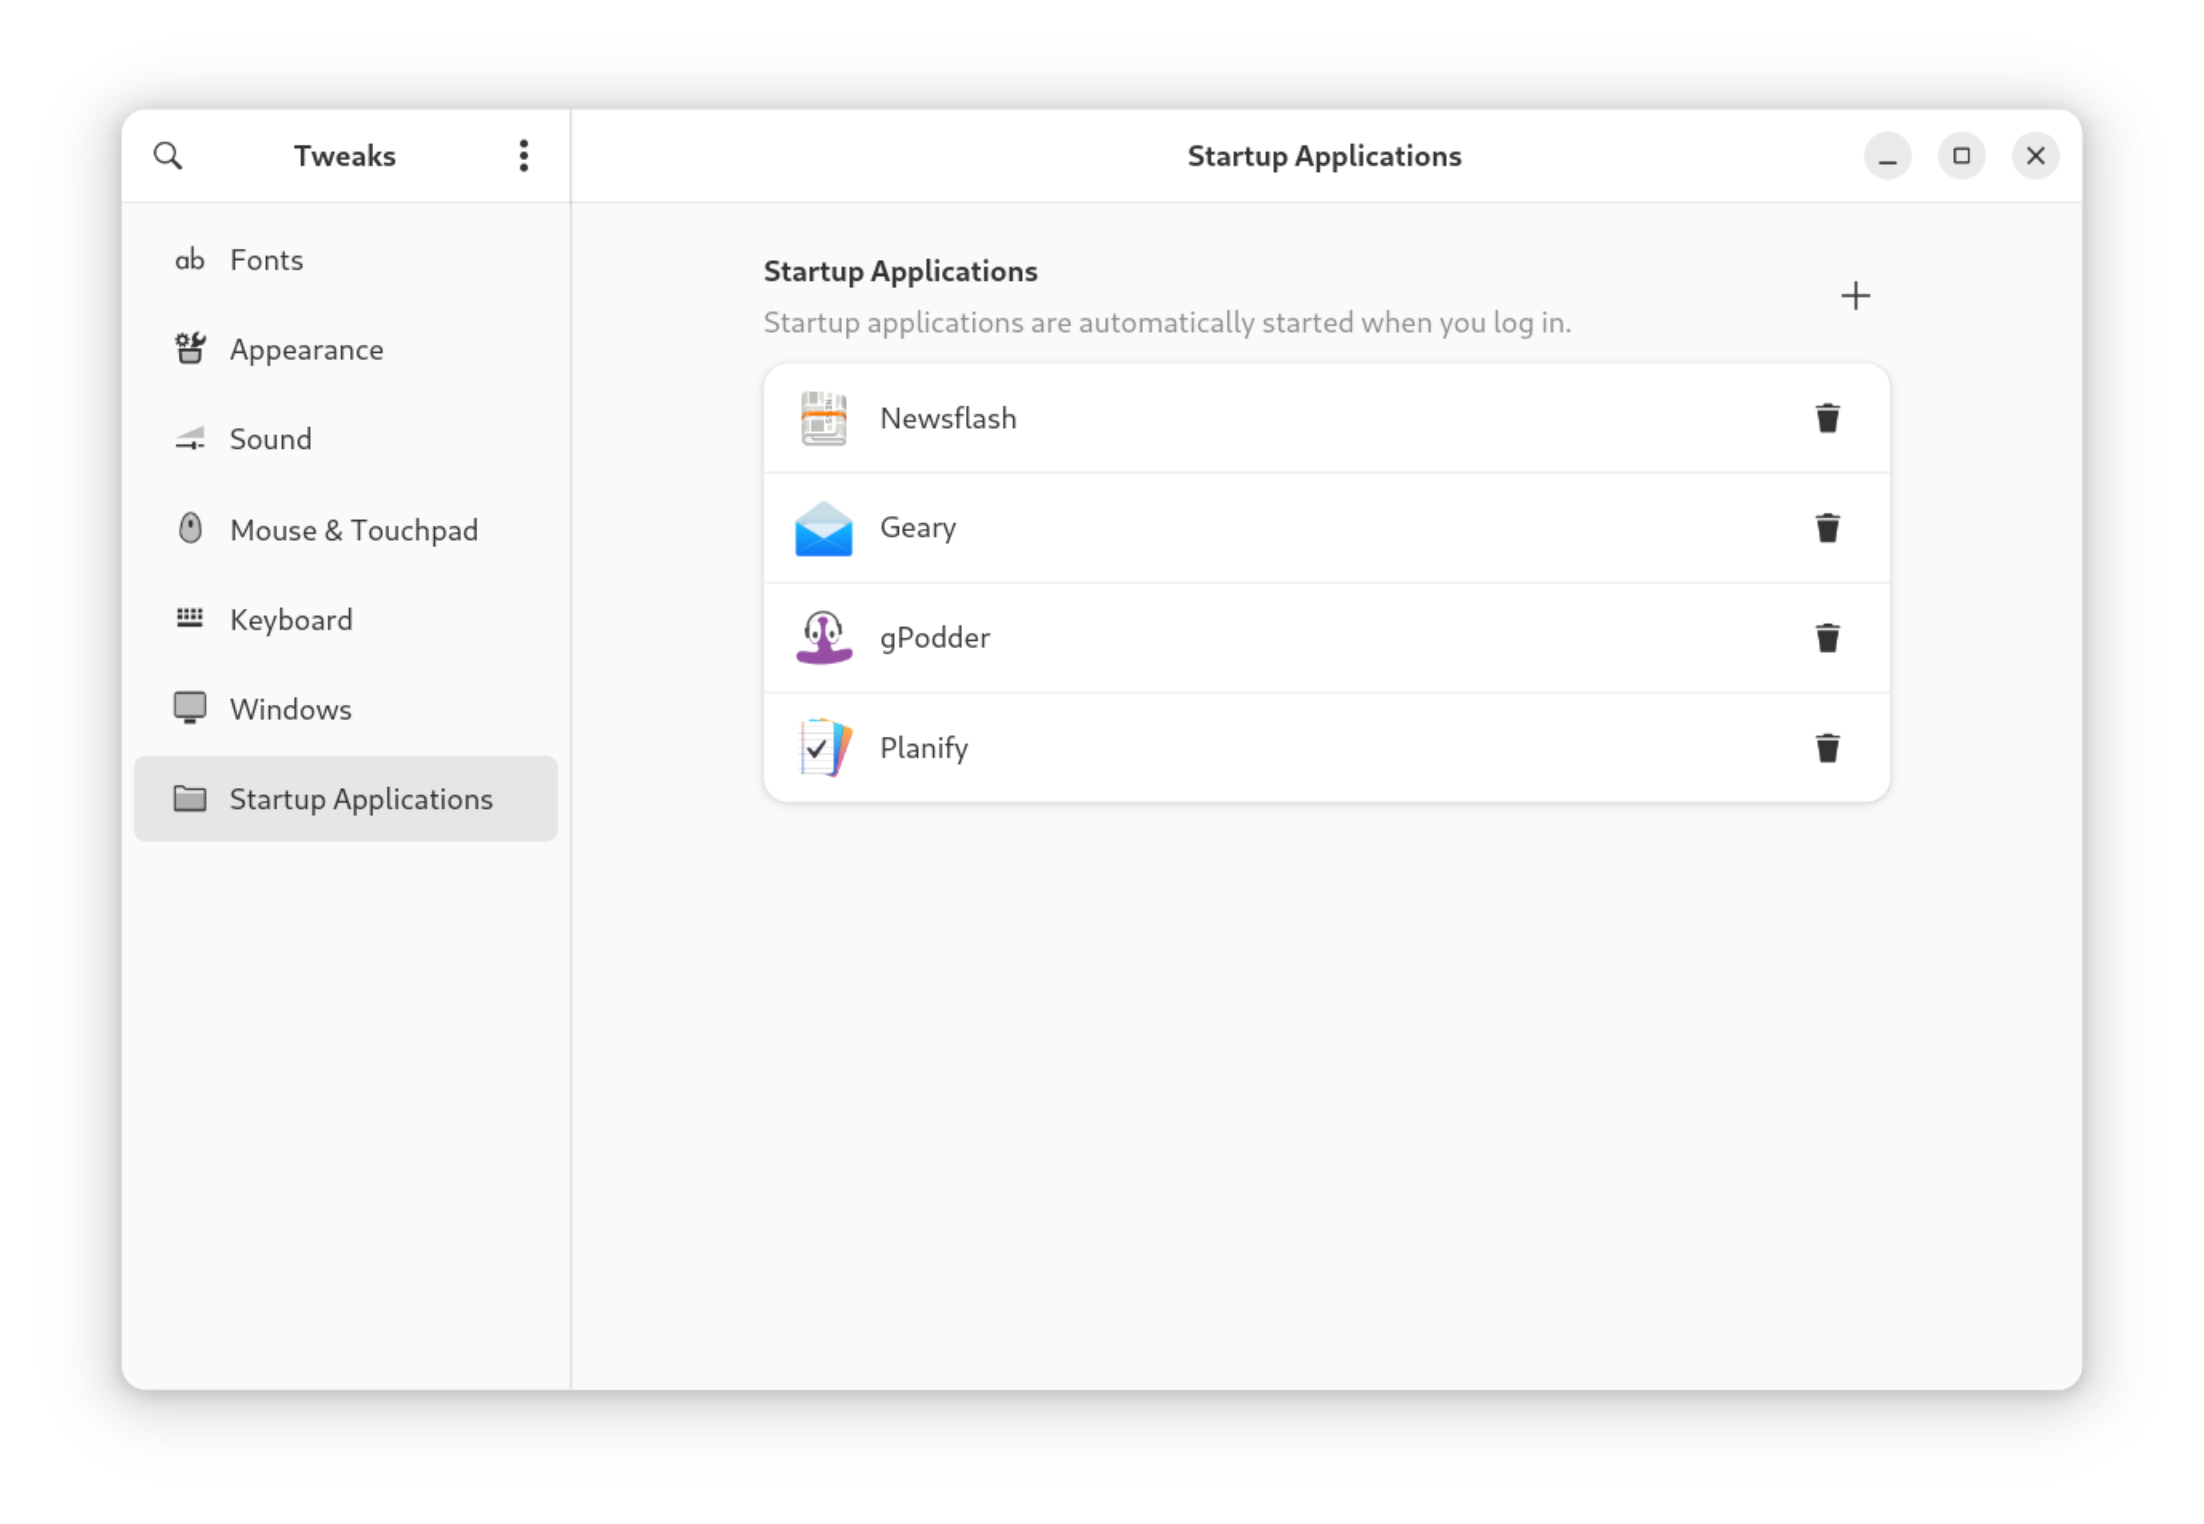The image size is (2204, 1524).
Task: Click the Mouse & Touchpad mouse icon
Action: [190, 529]
